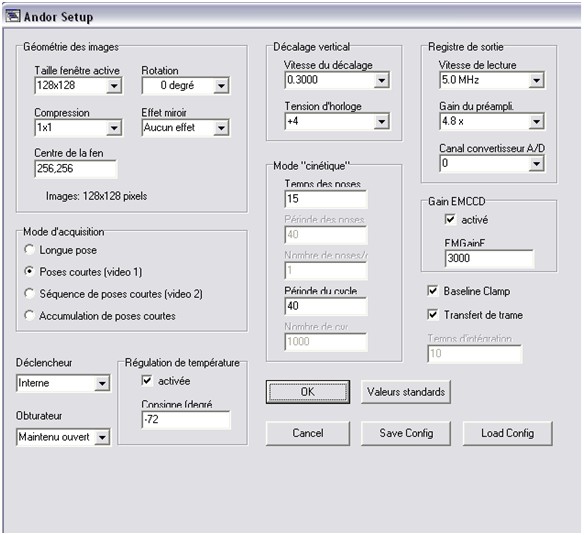
Task: Click the Save Config button
Action: (x=406, y=433)
